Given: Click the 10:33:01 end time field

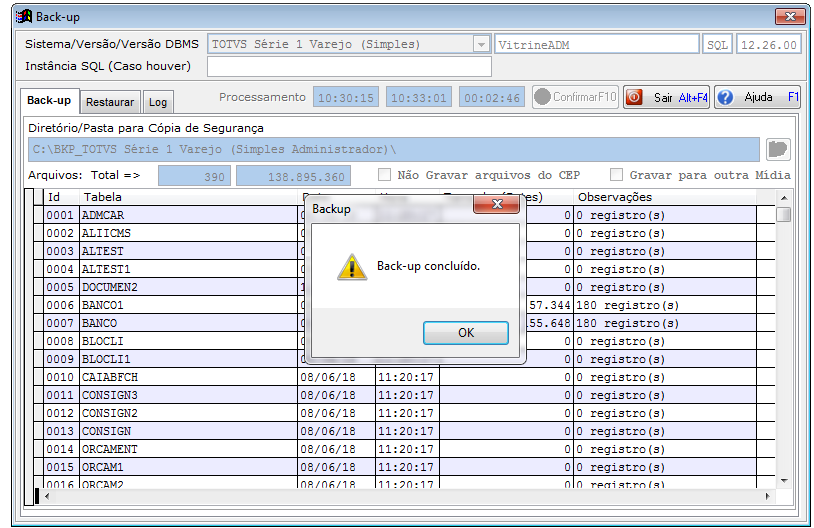Looking at the screenshot, I should pos(418,97).
